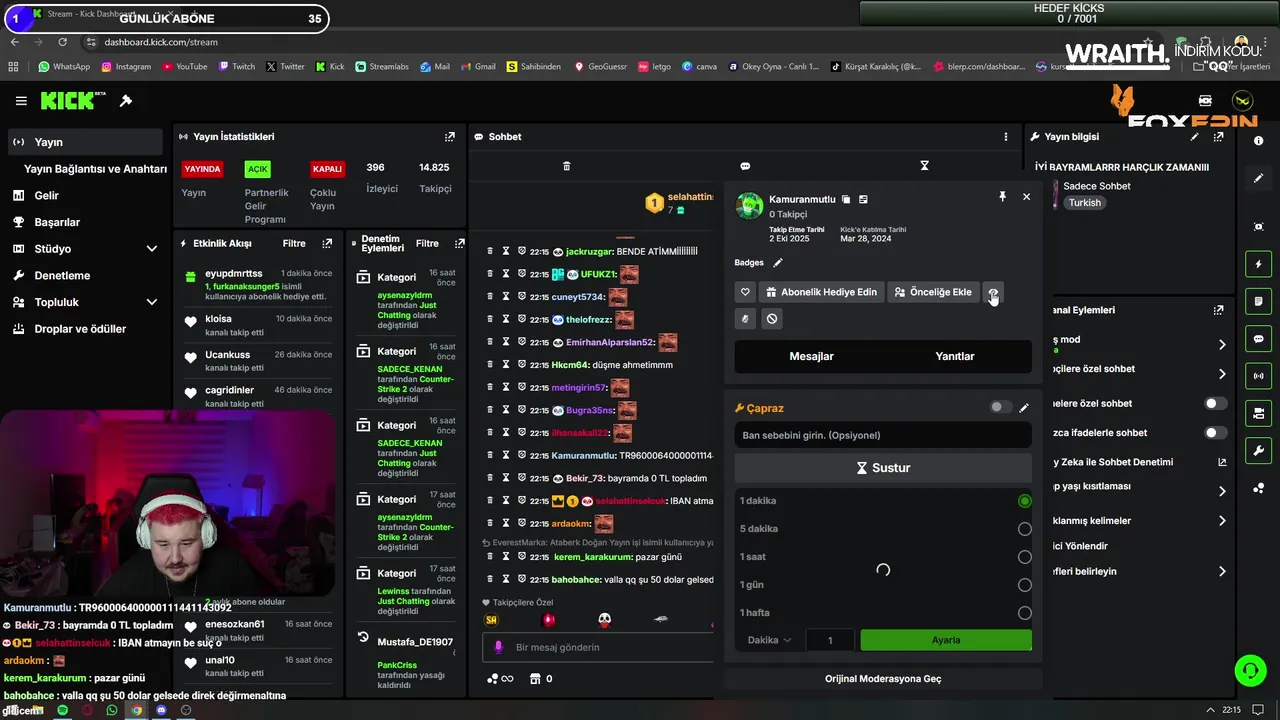Edit stream info in the Yayın bilgisi panel

[1194, 137]
